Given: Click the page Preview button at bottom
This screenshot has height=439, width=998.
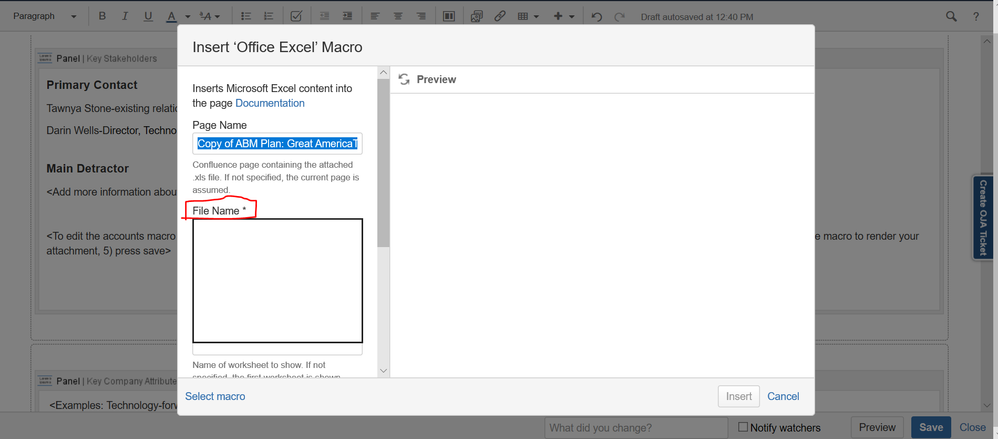Looking at the screenshot, I should tap(877, 428).
